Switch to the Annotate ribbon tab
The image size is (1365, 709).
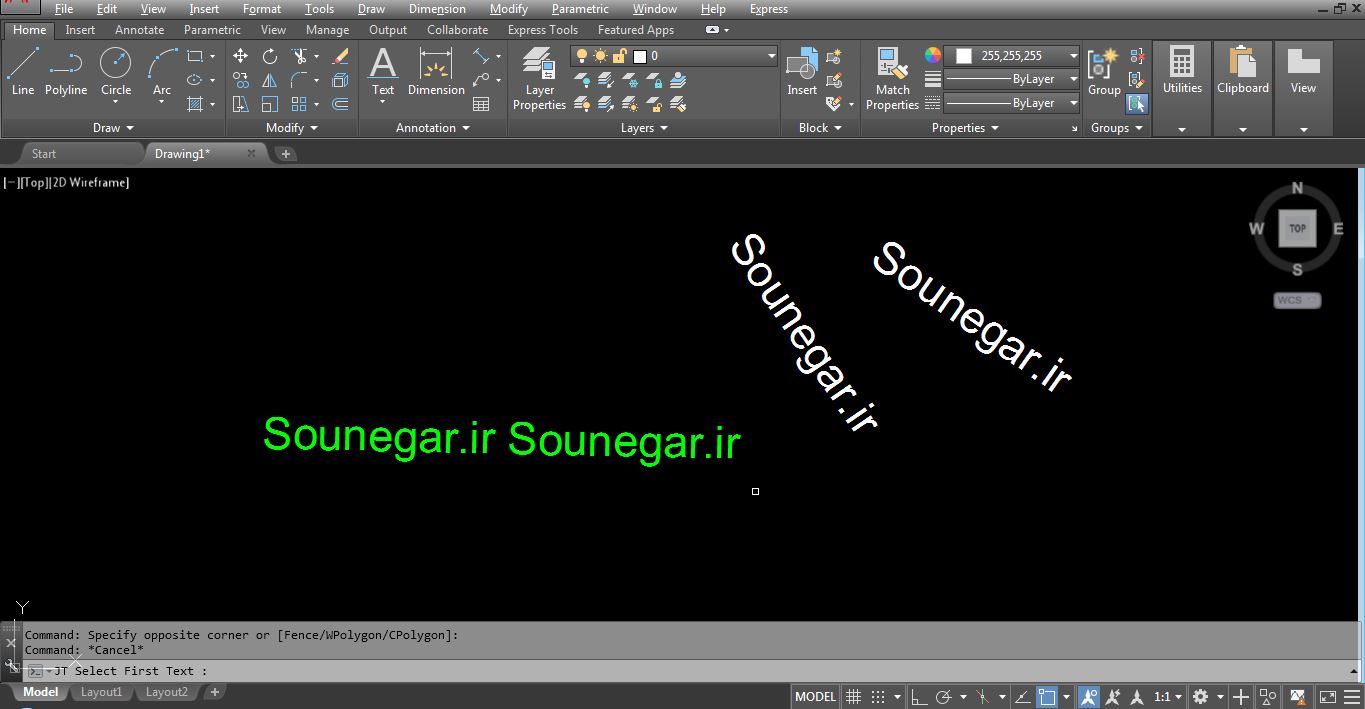point(139,30)
